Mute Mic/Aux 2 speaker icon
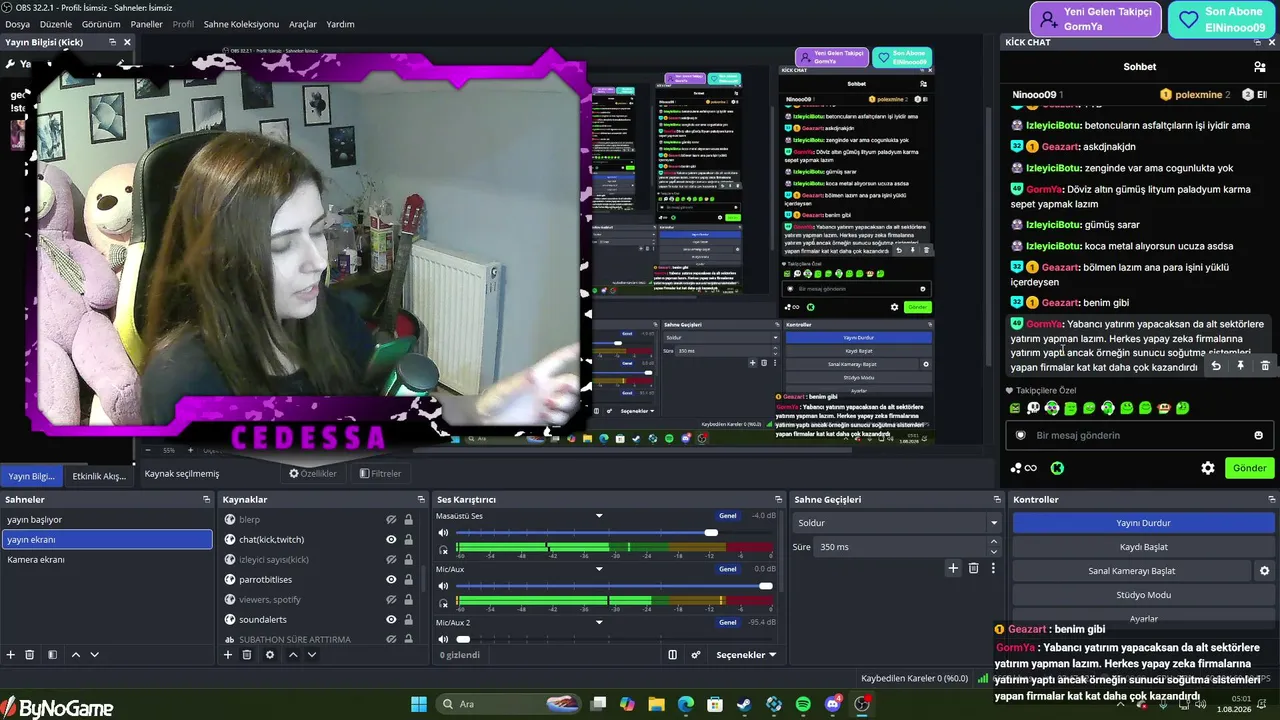This screenshot has width=1280, height=720. pos(443,639)
